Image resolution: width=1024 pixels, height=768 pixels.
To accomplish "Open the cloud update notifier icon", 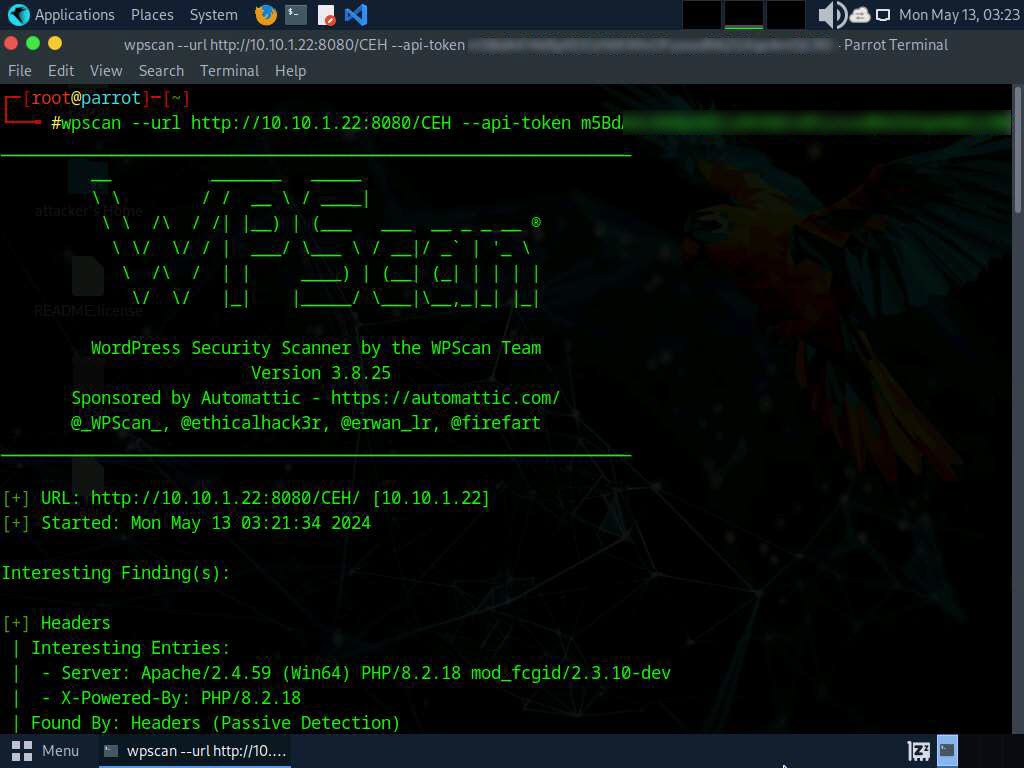I will 860,15.
